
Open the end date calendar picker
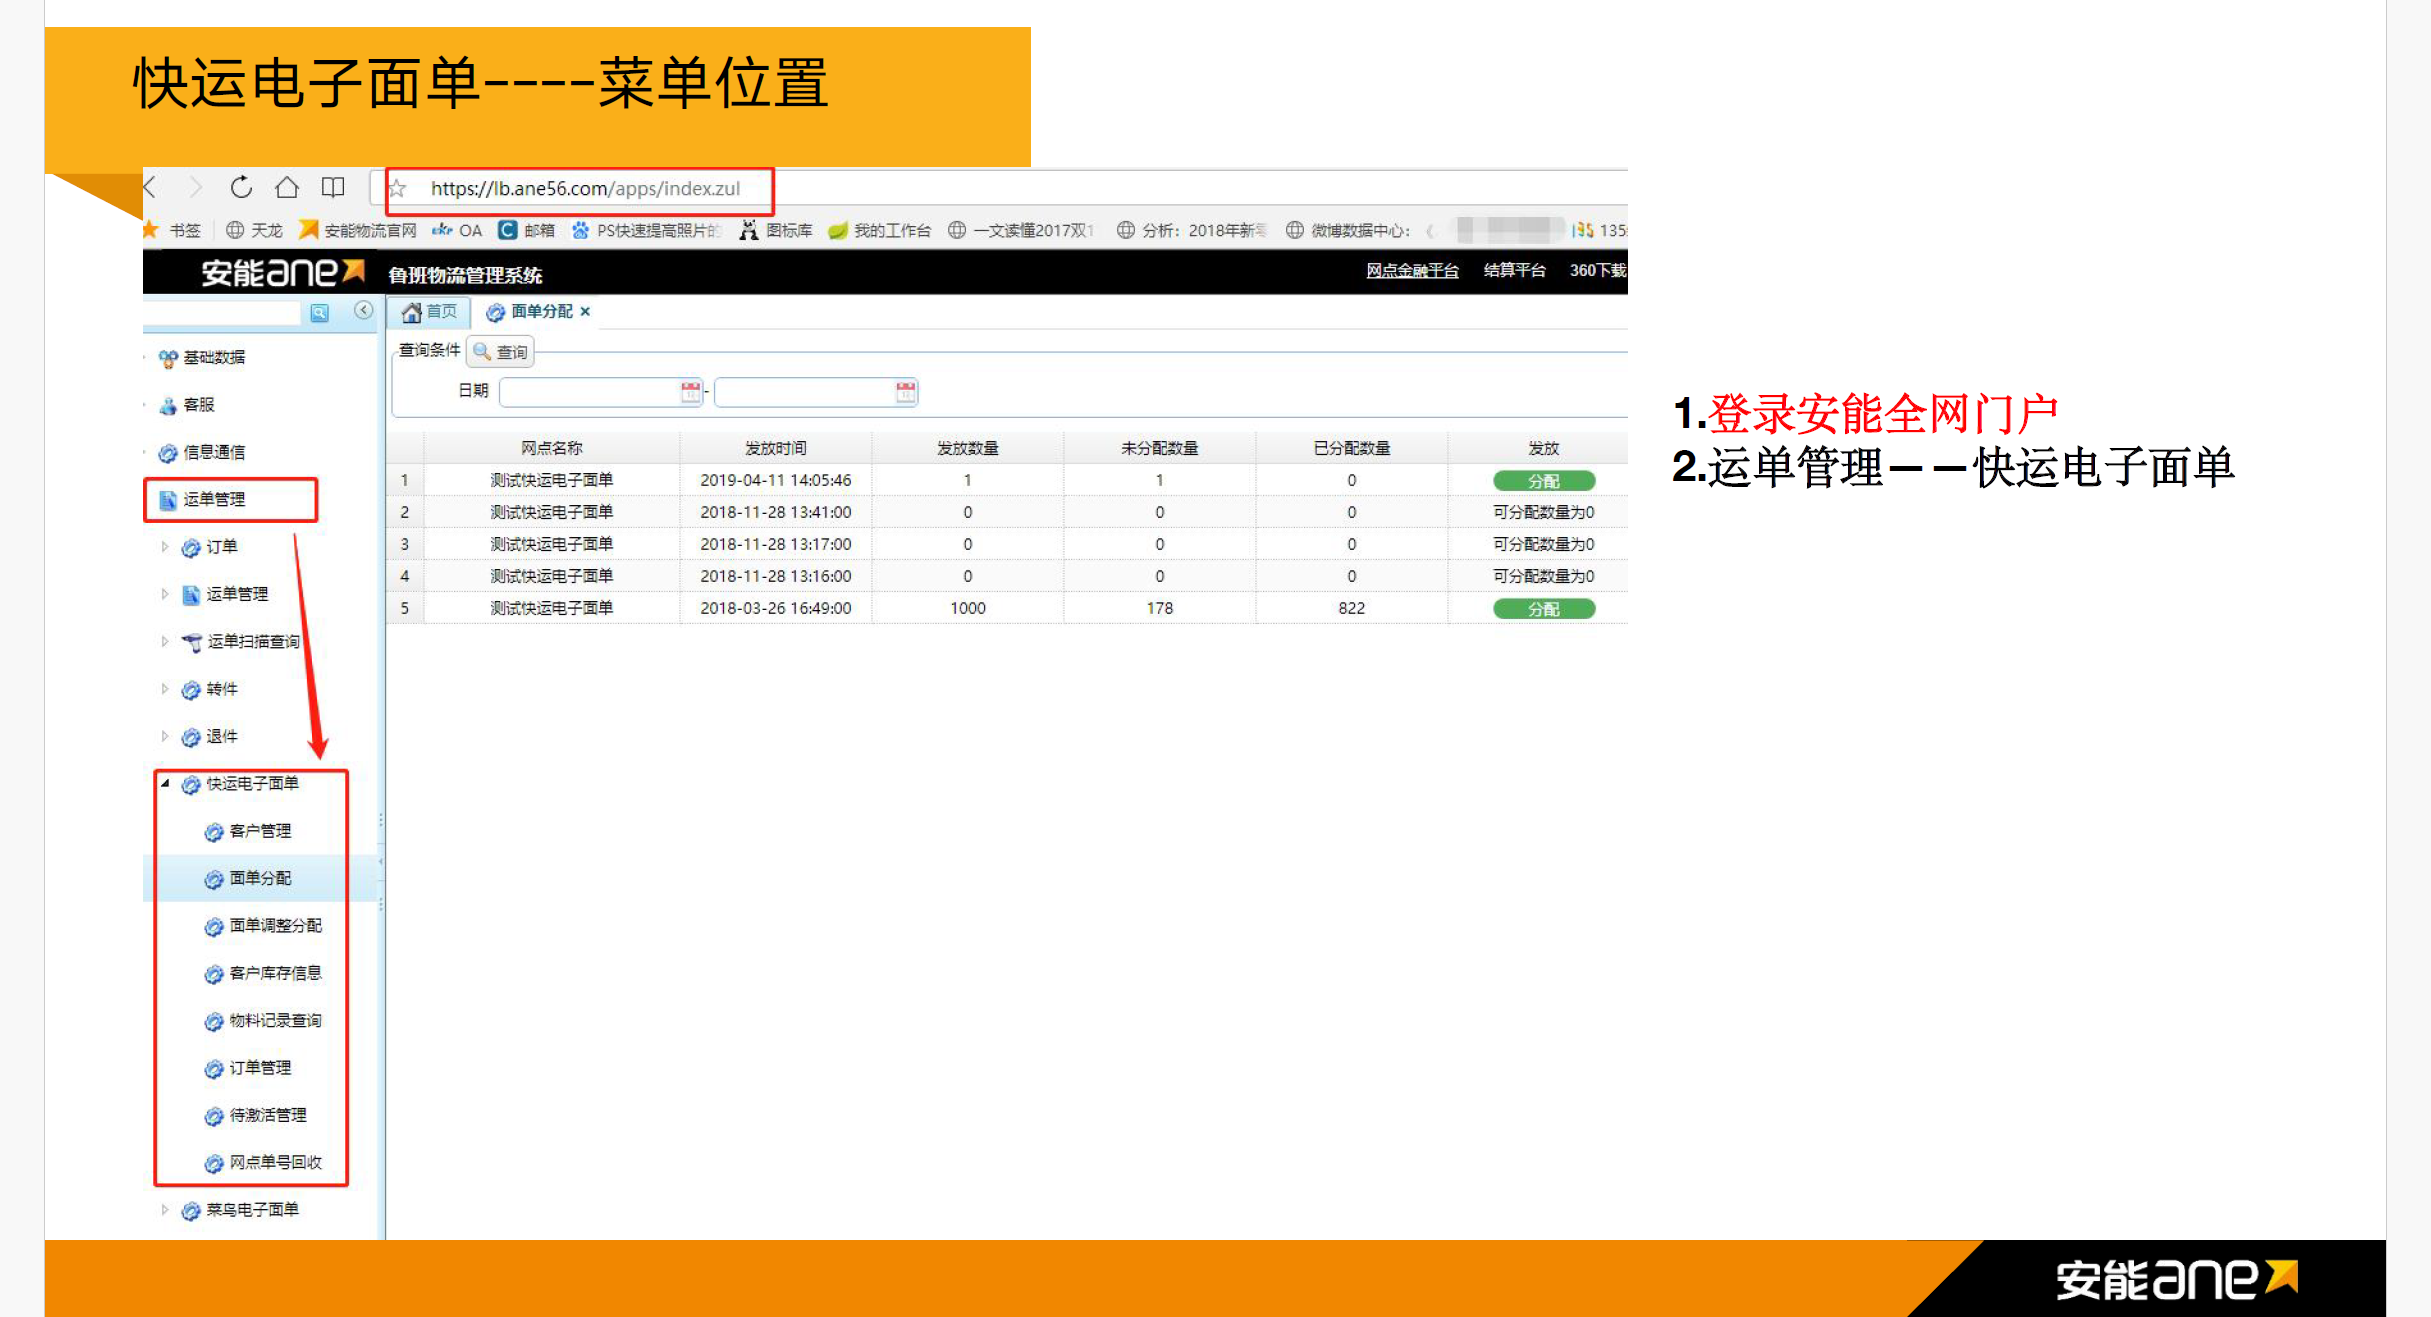[x=906, y=392]
